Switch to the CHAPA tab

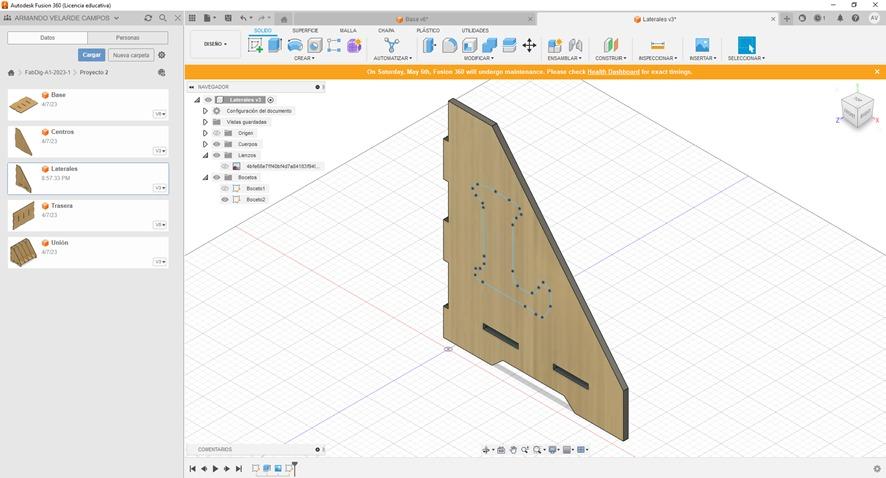pos(386,31)
